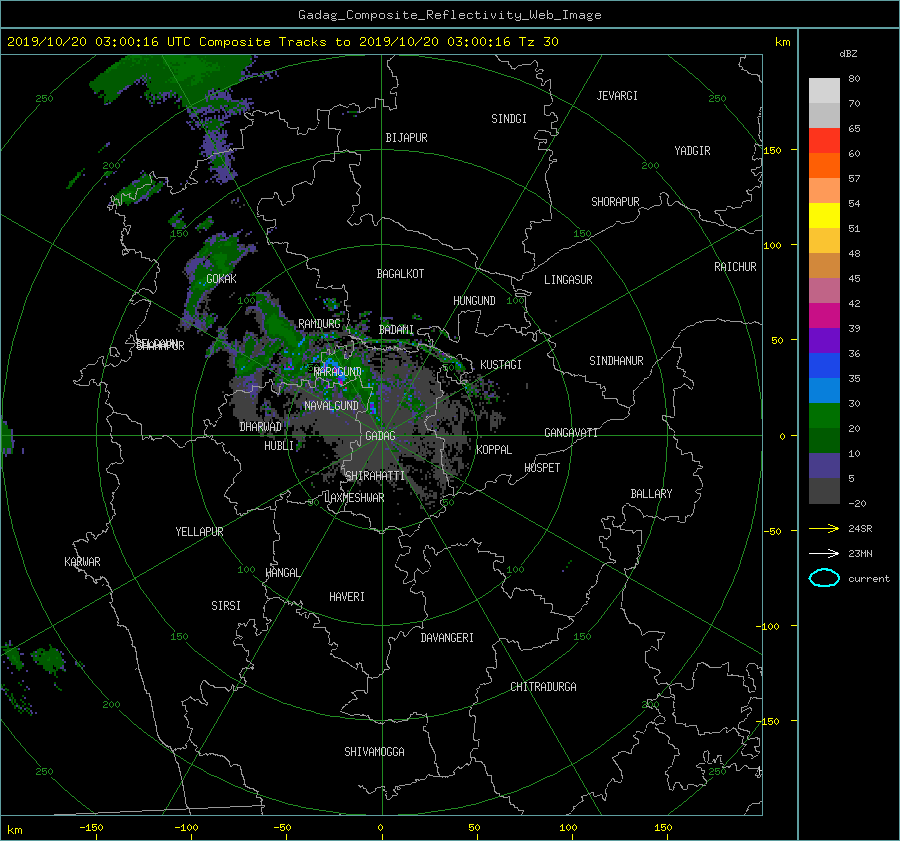Click the JEVARGI city label

[617, 96]
